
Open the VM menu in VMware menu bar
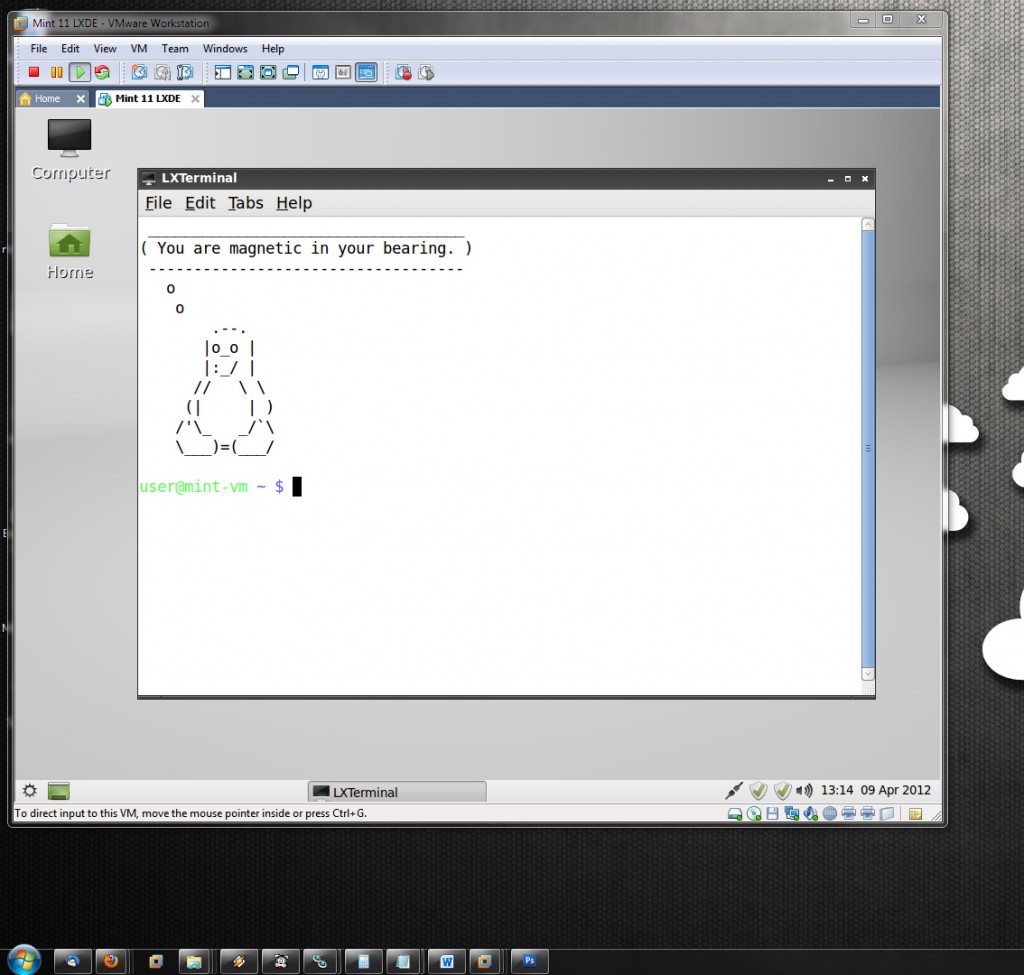[x=139, y=48]
